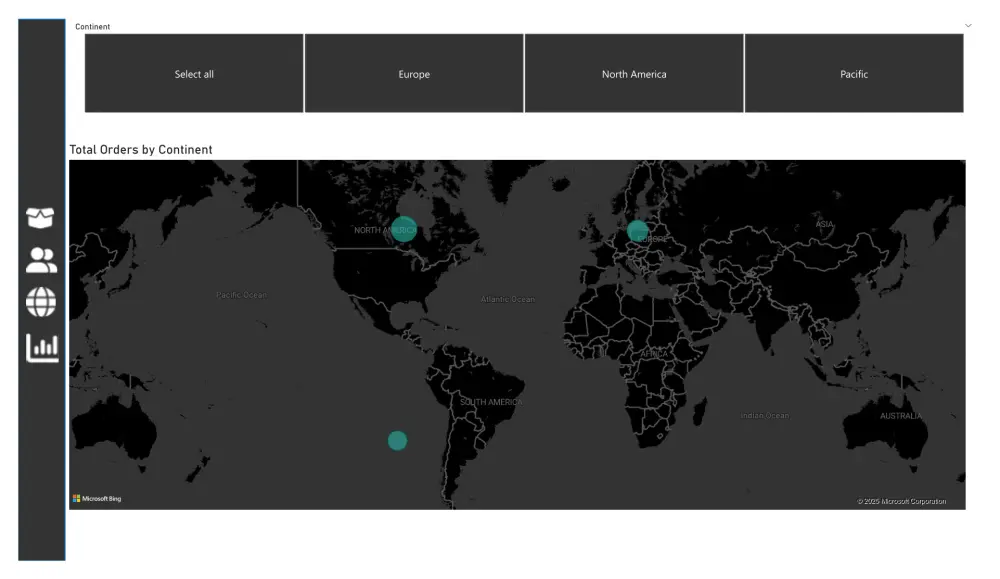Toggle the Europe filter in the slicer
Viewport: 1000px width, 579px height.
(413, 73)
